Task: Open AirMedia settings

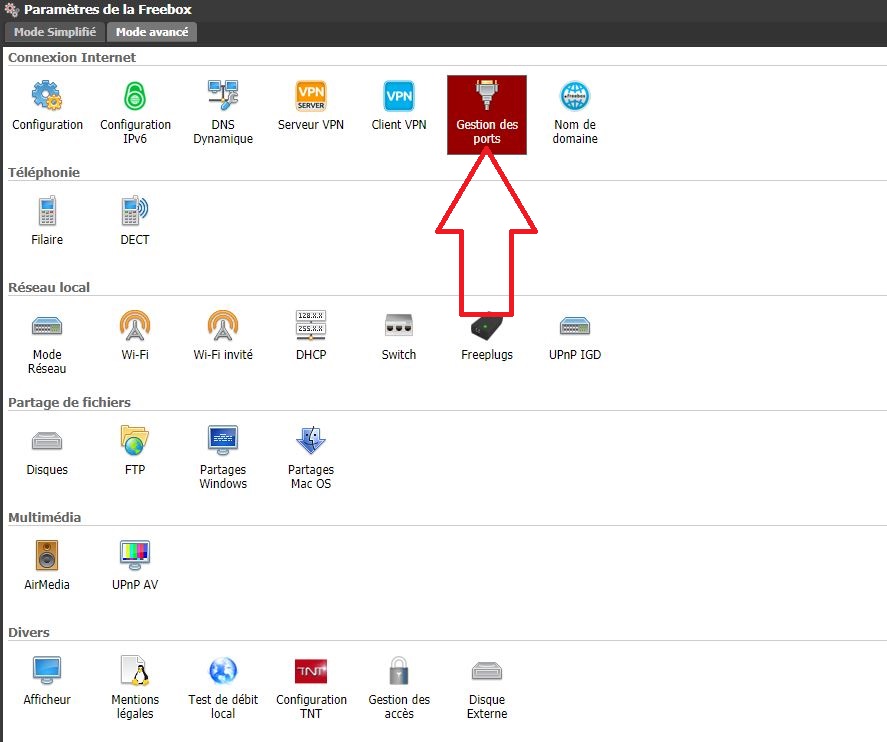Action: tap(47, 566)
